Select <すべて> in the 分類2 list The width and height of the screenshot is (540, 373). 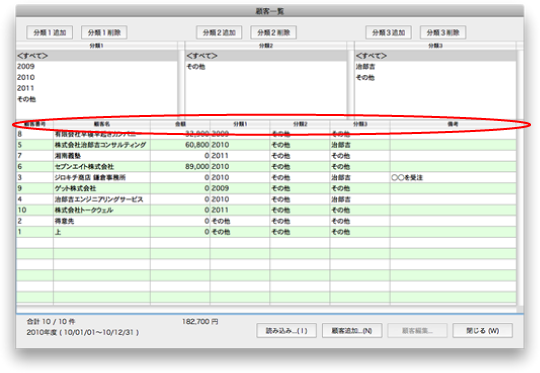pyautogui.click(x=266, y=56)
